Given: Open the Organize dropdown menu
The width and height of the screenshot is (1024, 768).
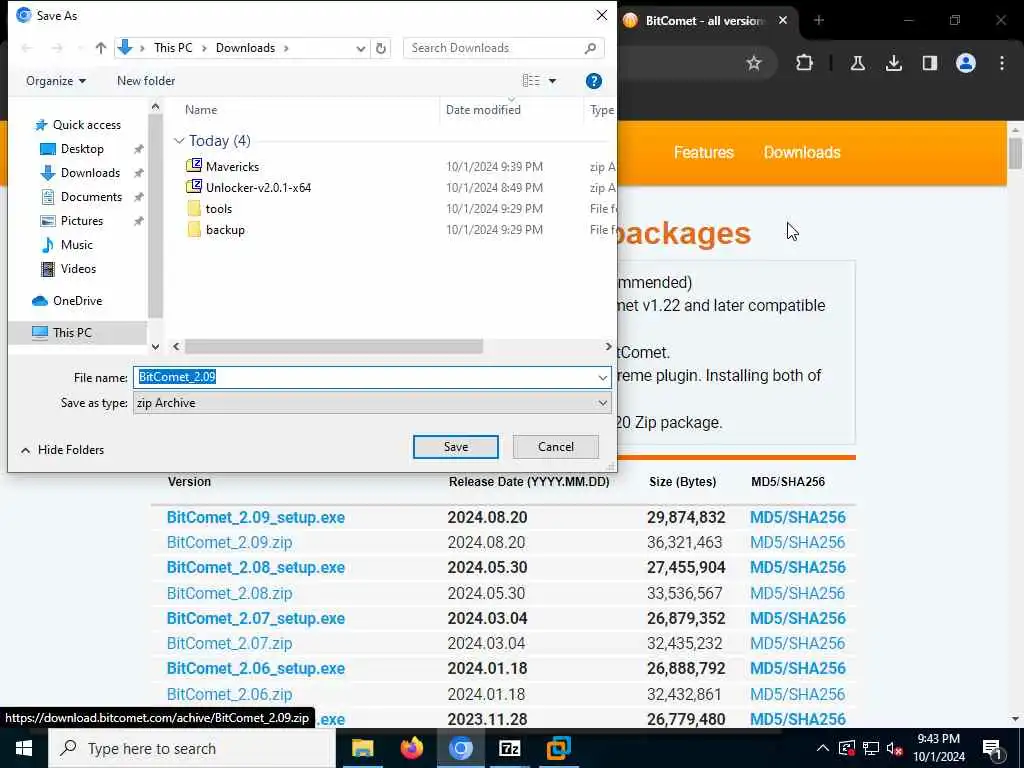Looking at the screenshot, I should tap(56, 81).
